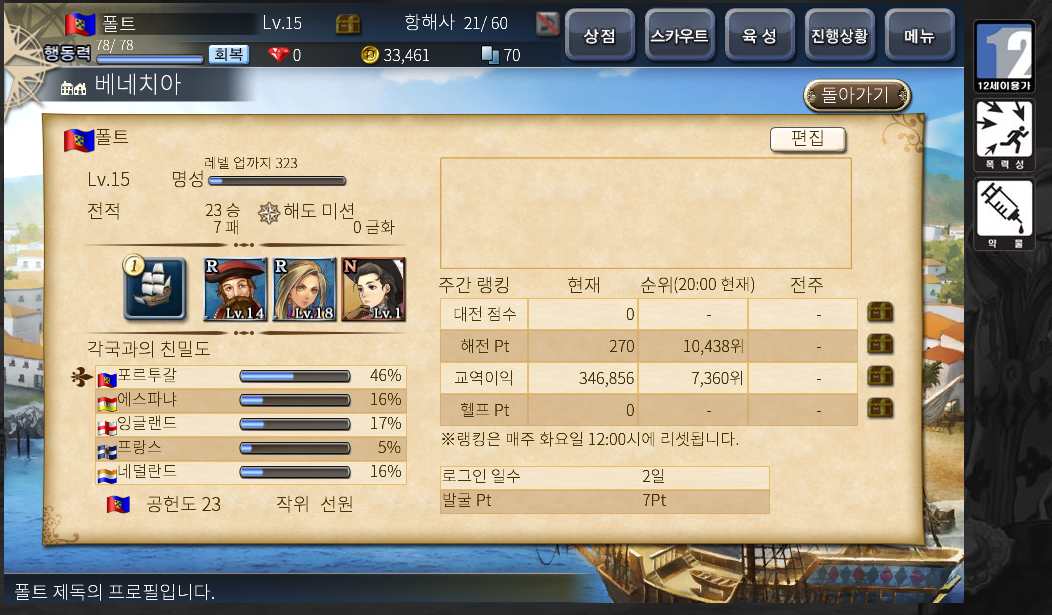1052x615 pixels.
Task: Open the 상점 shop menu
Action: coord(599,36)
